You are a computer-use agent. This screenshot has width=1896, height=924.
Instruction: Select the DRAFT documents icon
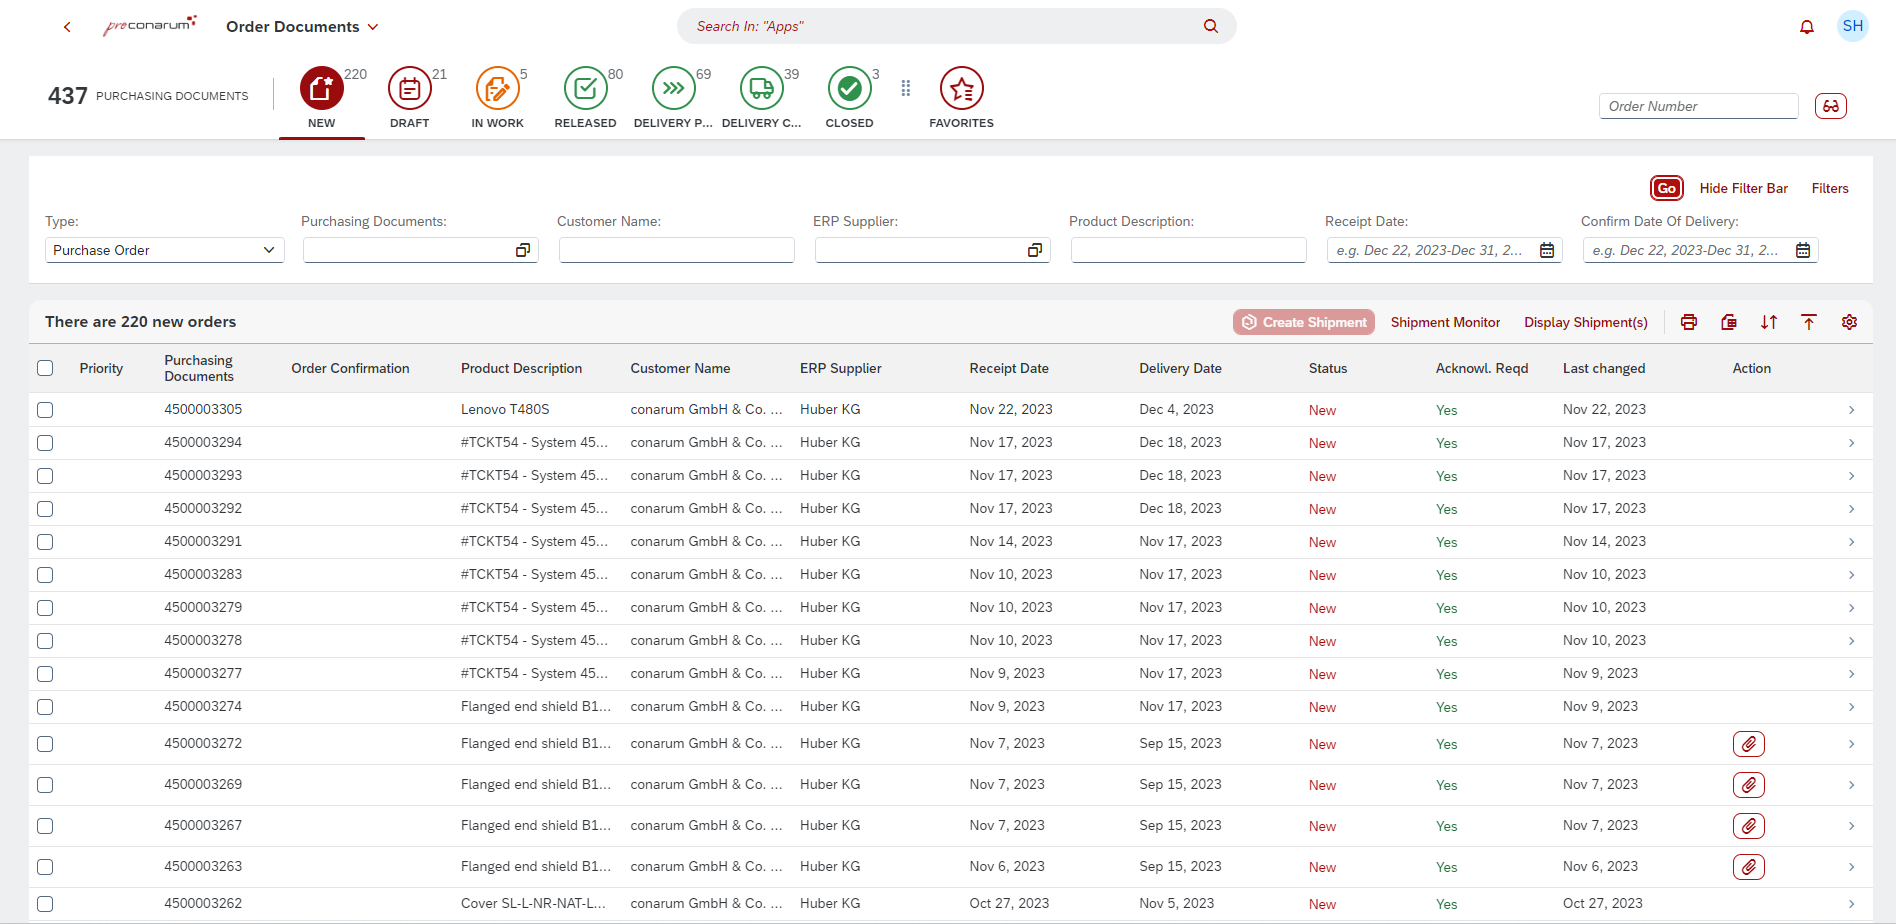pyautogui.click(x=409, y=89)
